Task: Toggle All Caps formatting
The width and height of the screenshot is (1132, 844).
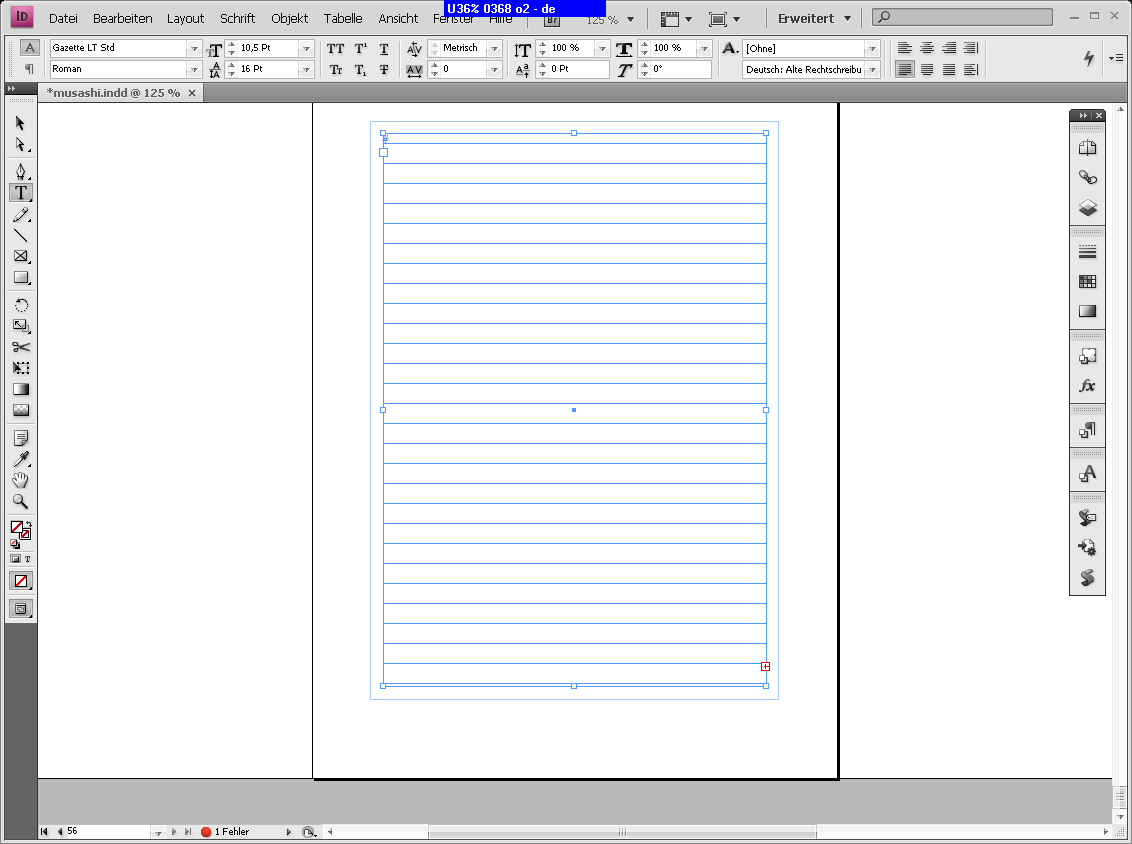Action: click(336, 48)
